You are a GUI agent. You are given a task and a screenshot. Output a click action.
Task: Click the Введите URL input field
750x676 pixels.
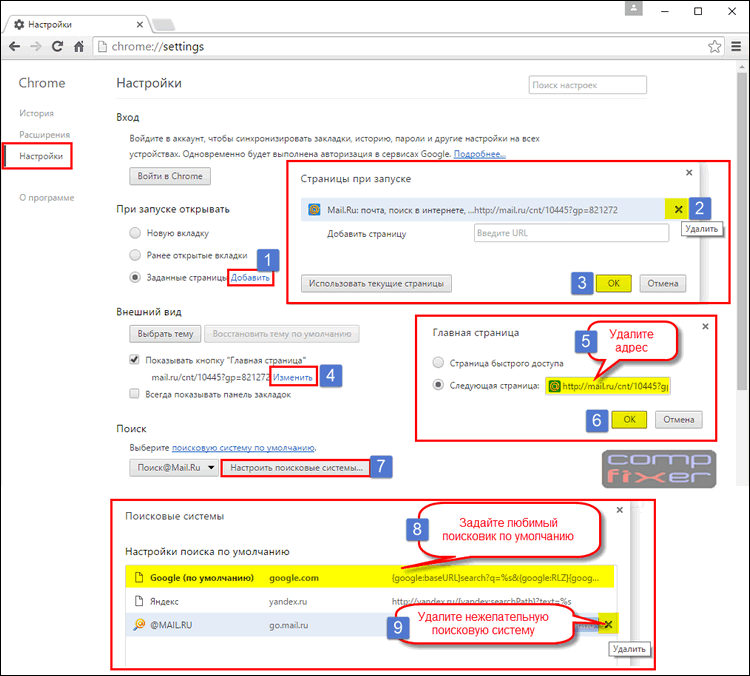coord(571,233)
